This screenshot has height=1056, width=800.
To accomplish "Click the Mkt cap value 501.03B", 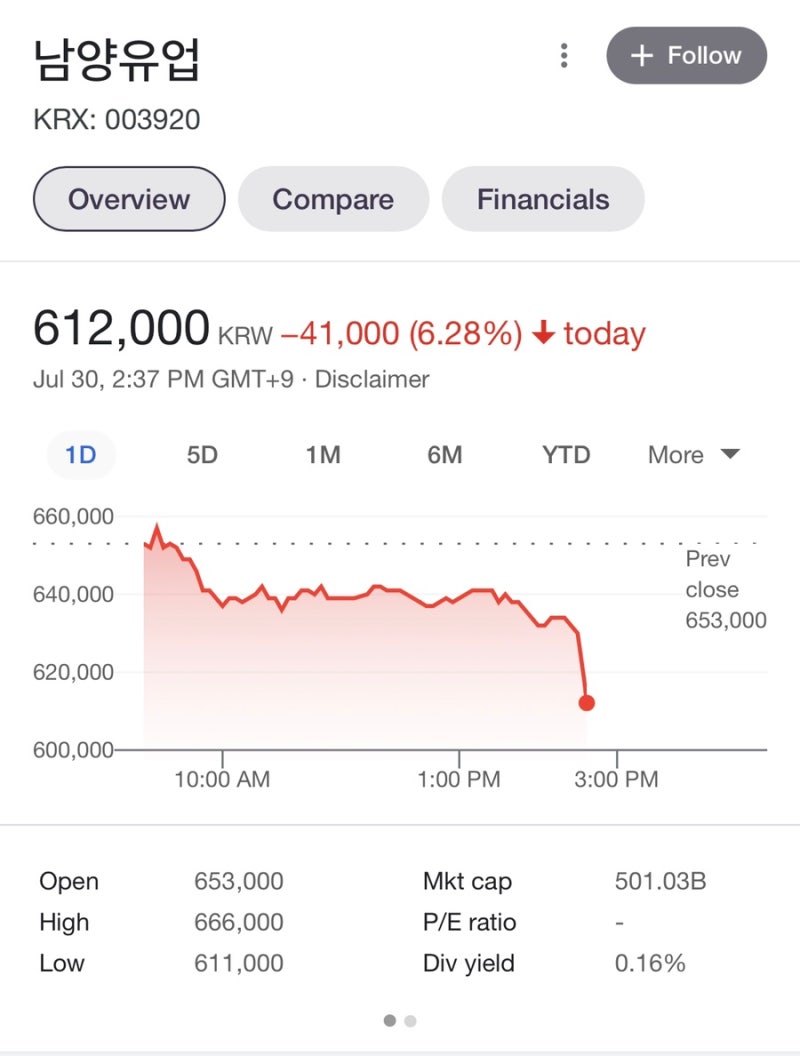I will click(x=660, y=882).
